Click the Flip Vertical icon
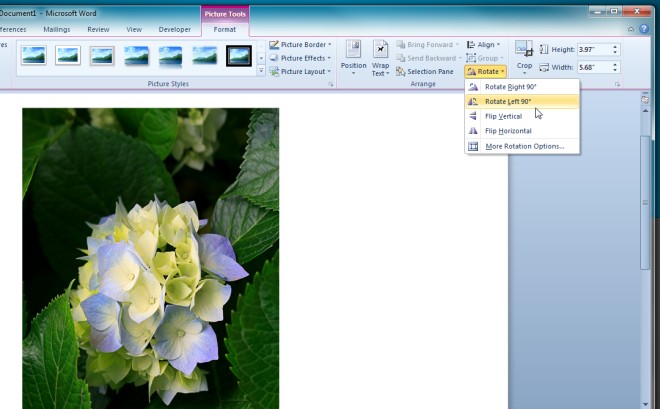This screenshot has width=660, height=409. [474, 116]
